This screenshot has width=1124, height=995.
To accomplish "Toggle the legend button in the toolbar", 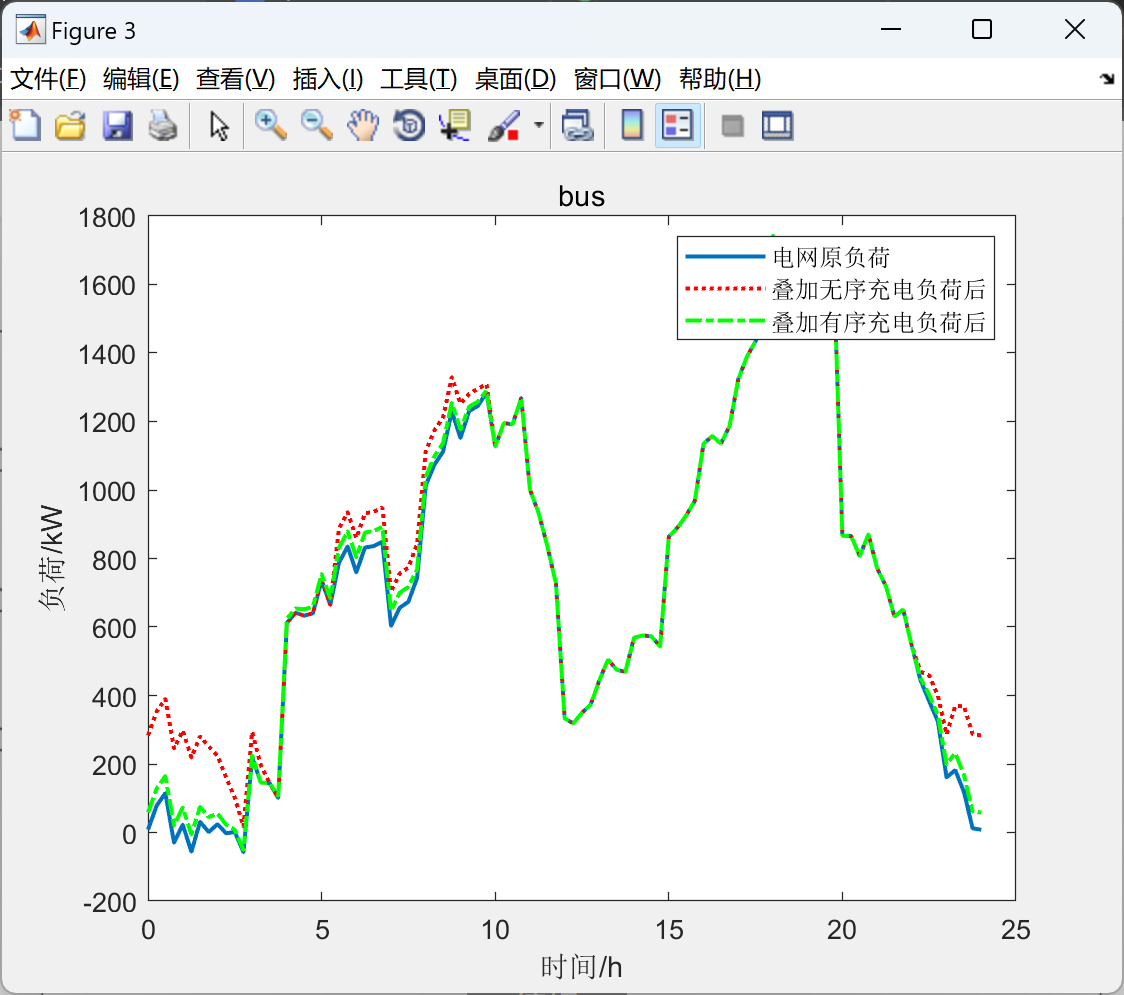I will pyautogui.click(x=677, y=125).
